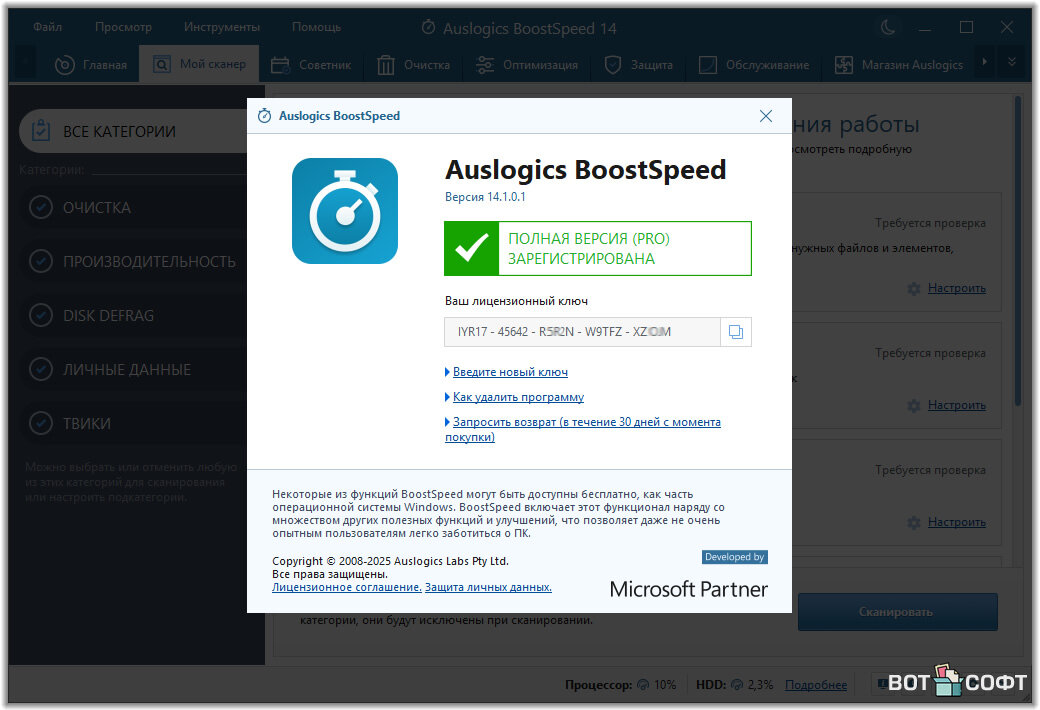Expand Как удалить программу option
The height and width of the screenshot is (710, 1040).
[518, 397]
